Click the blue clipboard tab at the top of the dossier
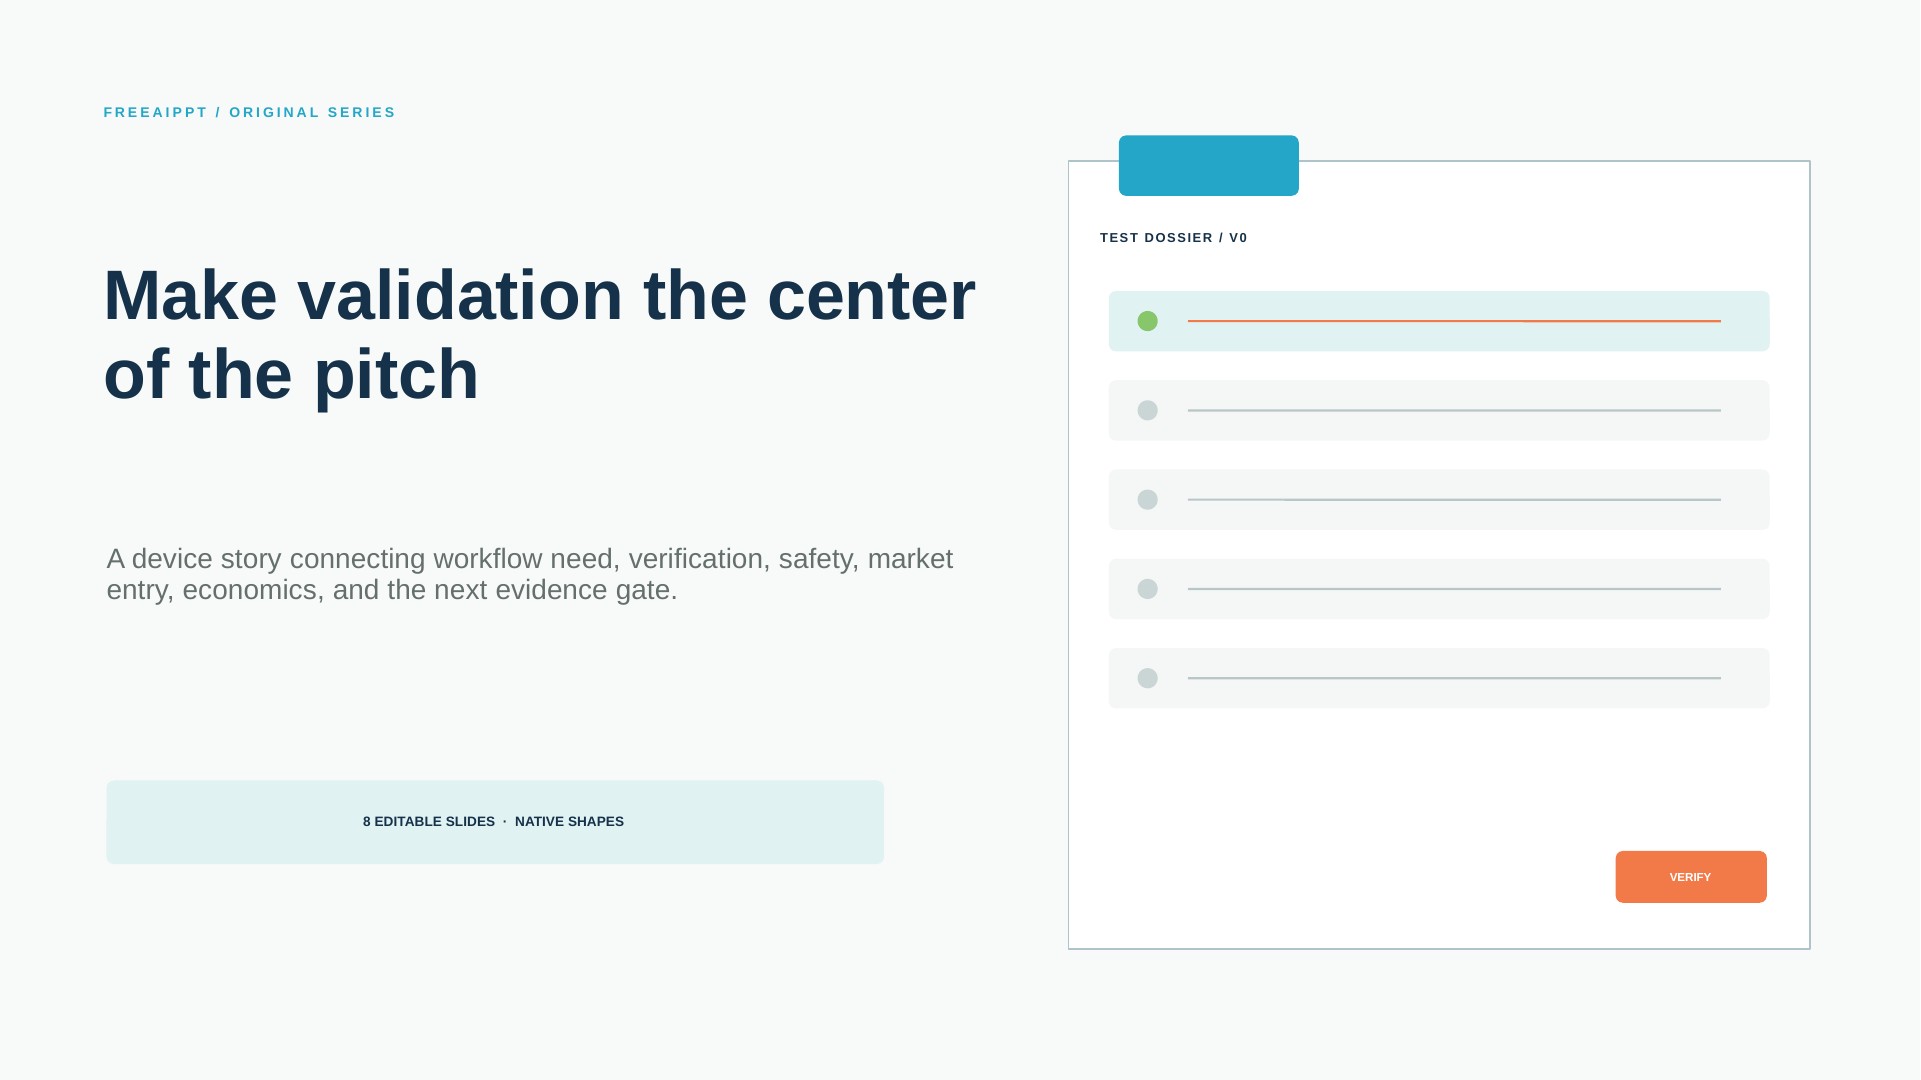Screen dimensions: 1921x1080 tap(1208, 166)
